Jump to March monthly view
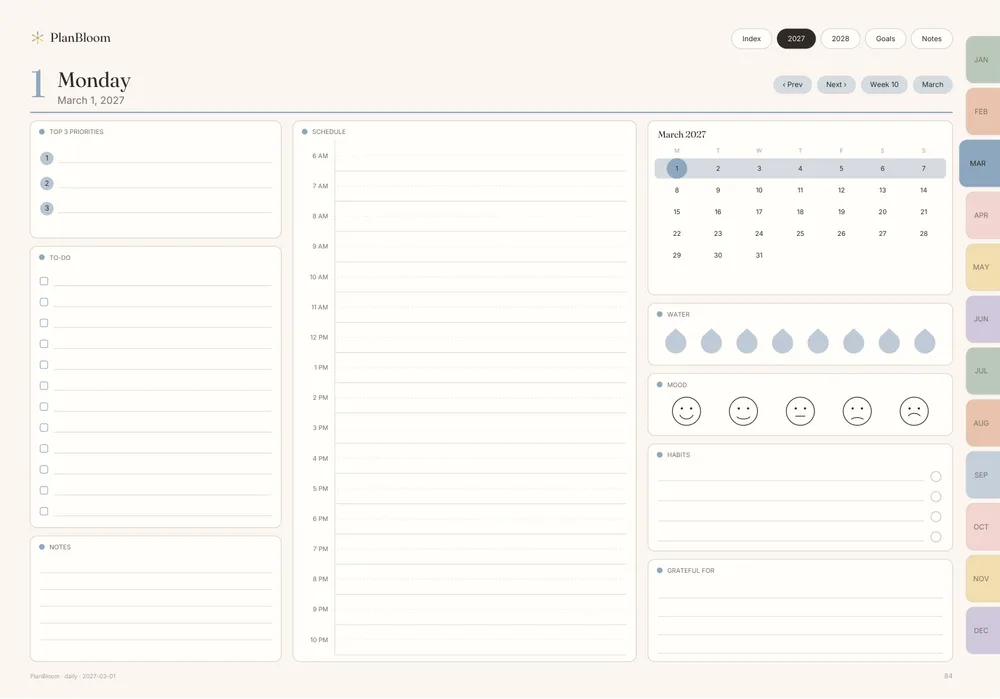The height and width of the screenshot is (699, 1000). pos(932,85)
